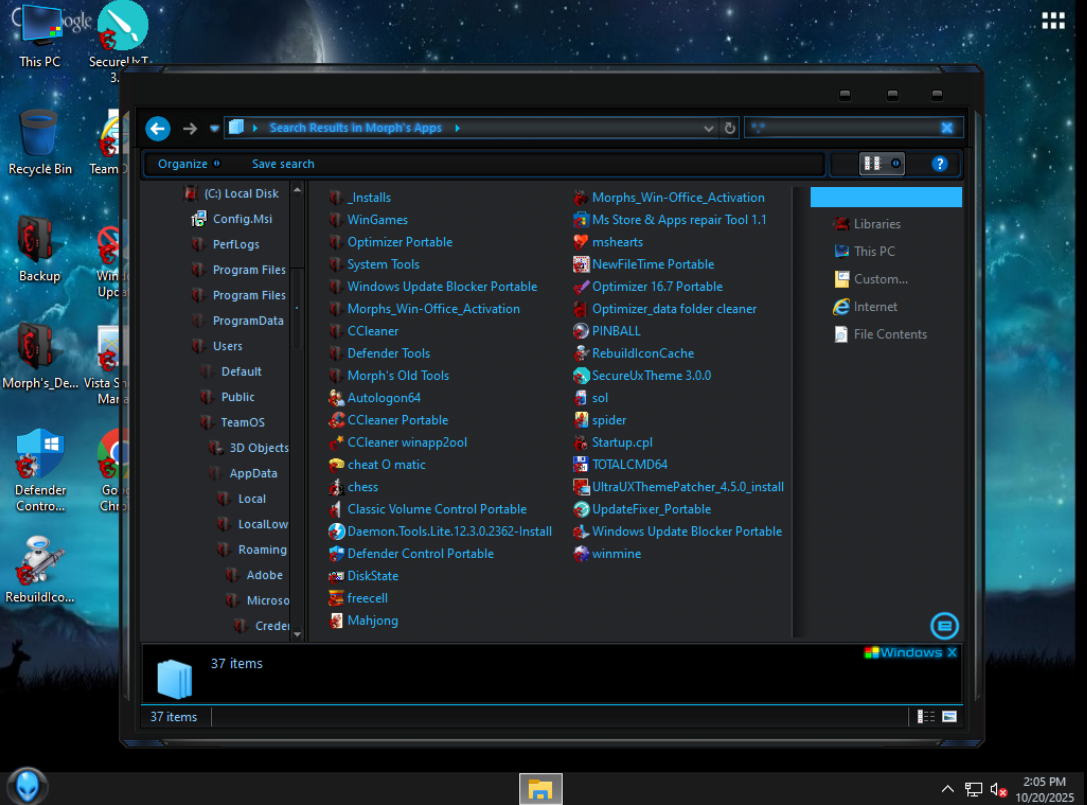Open recent locations dropdown arrow
The width and height of the screenshot is (1087, 805).
coord(214,128)
